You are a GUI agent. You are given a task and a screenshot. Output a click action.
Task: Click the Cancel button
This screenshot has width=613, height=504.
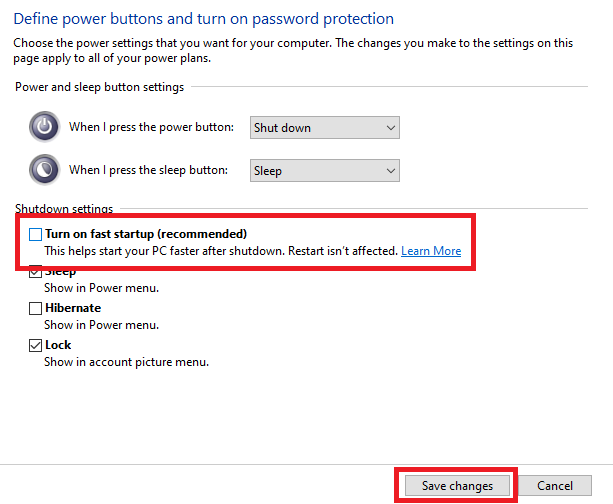pyautogui.click(x=555, y=486)
